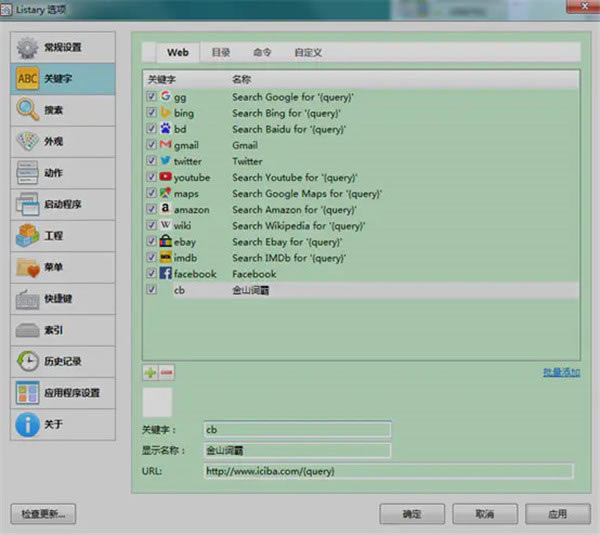
Task: Click the blank keyword icon thumbnail box
Action: (157, 402)
